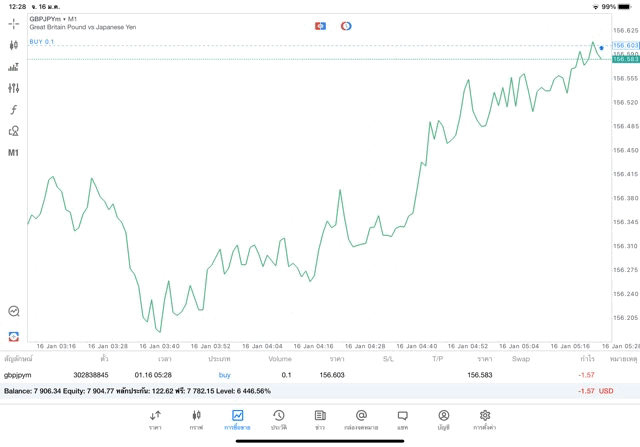Tap the red-blue square icon atop chart

(x=320, y=26)
